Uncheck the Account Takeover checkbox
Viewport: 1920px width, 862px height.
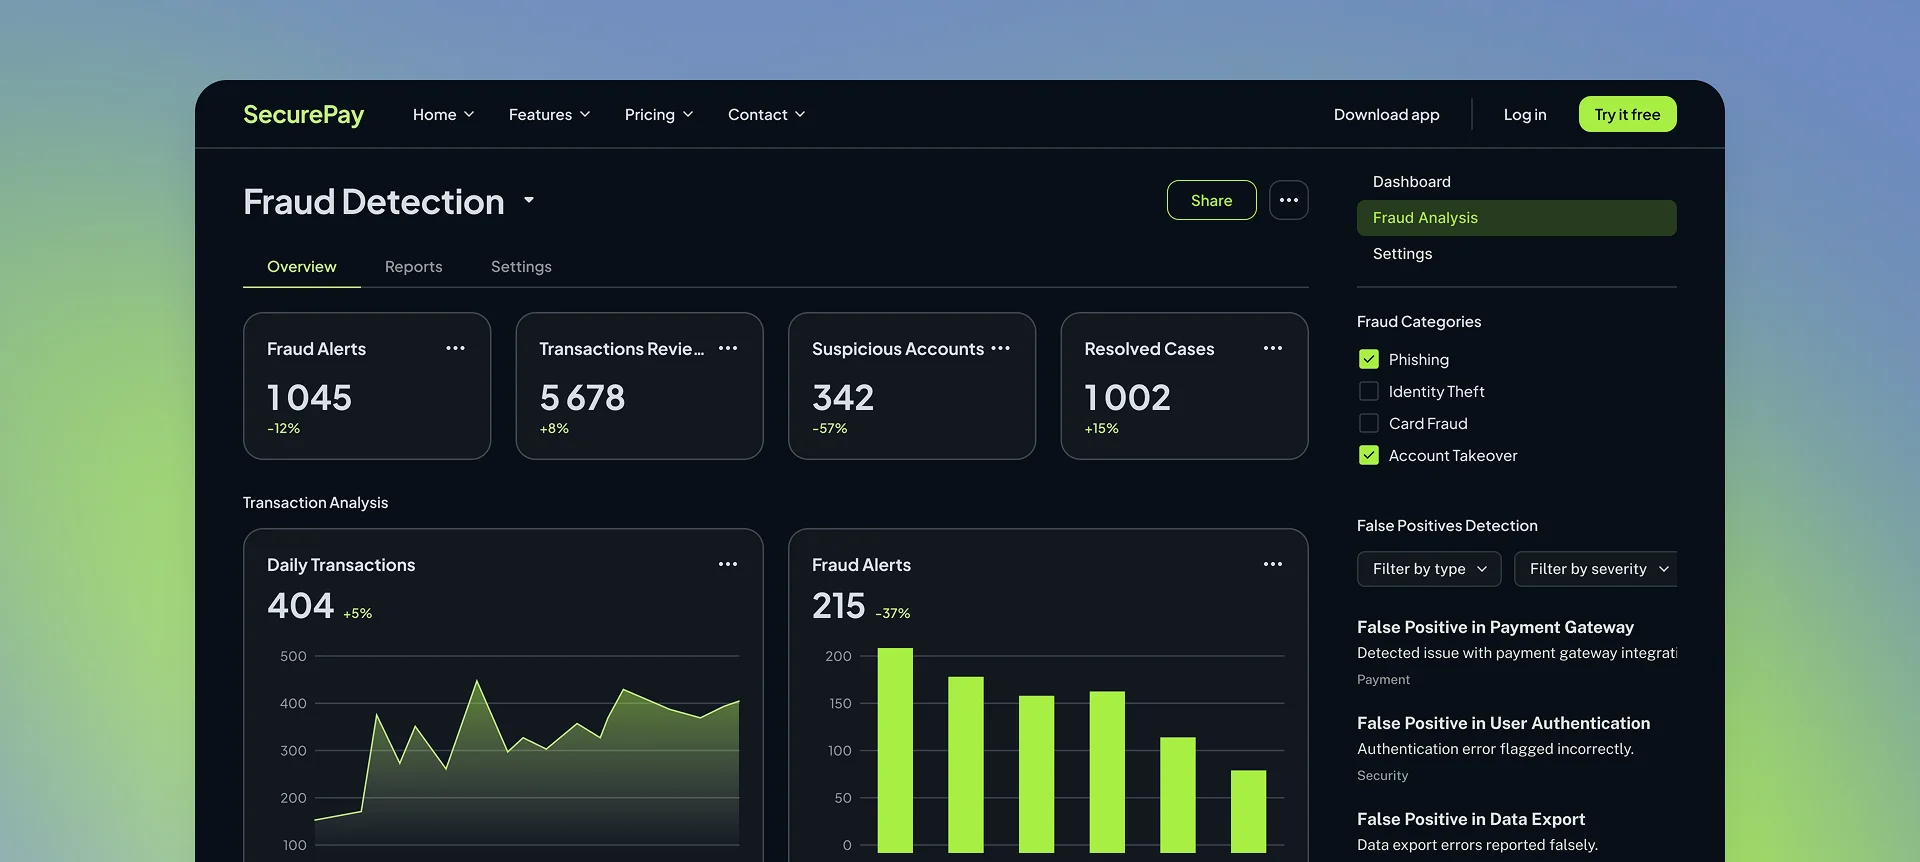coord(1369,455)
